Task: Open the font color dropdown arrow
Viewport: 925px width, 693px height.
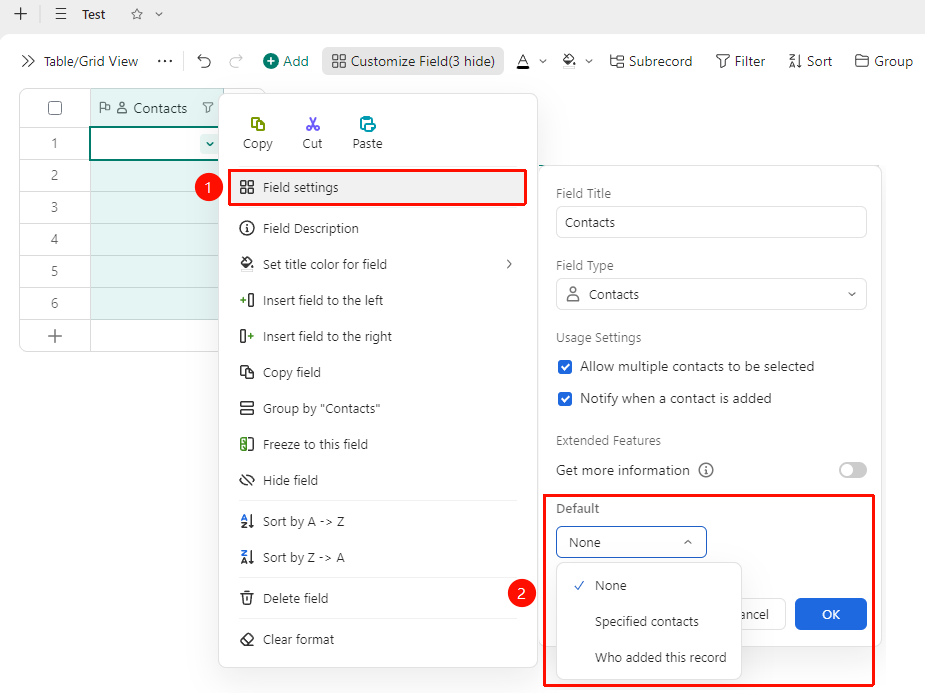Action: [x=543, y=61]
